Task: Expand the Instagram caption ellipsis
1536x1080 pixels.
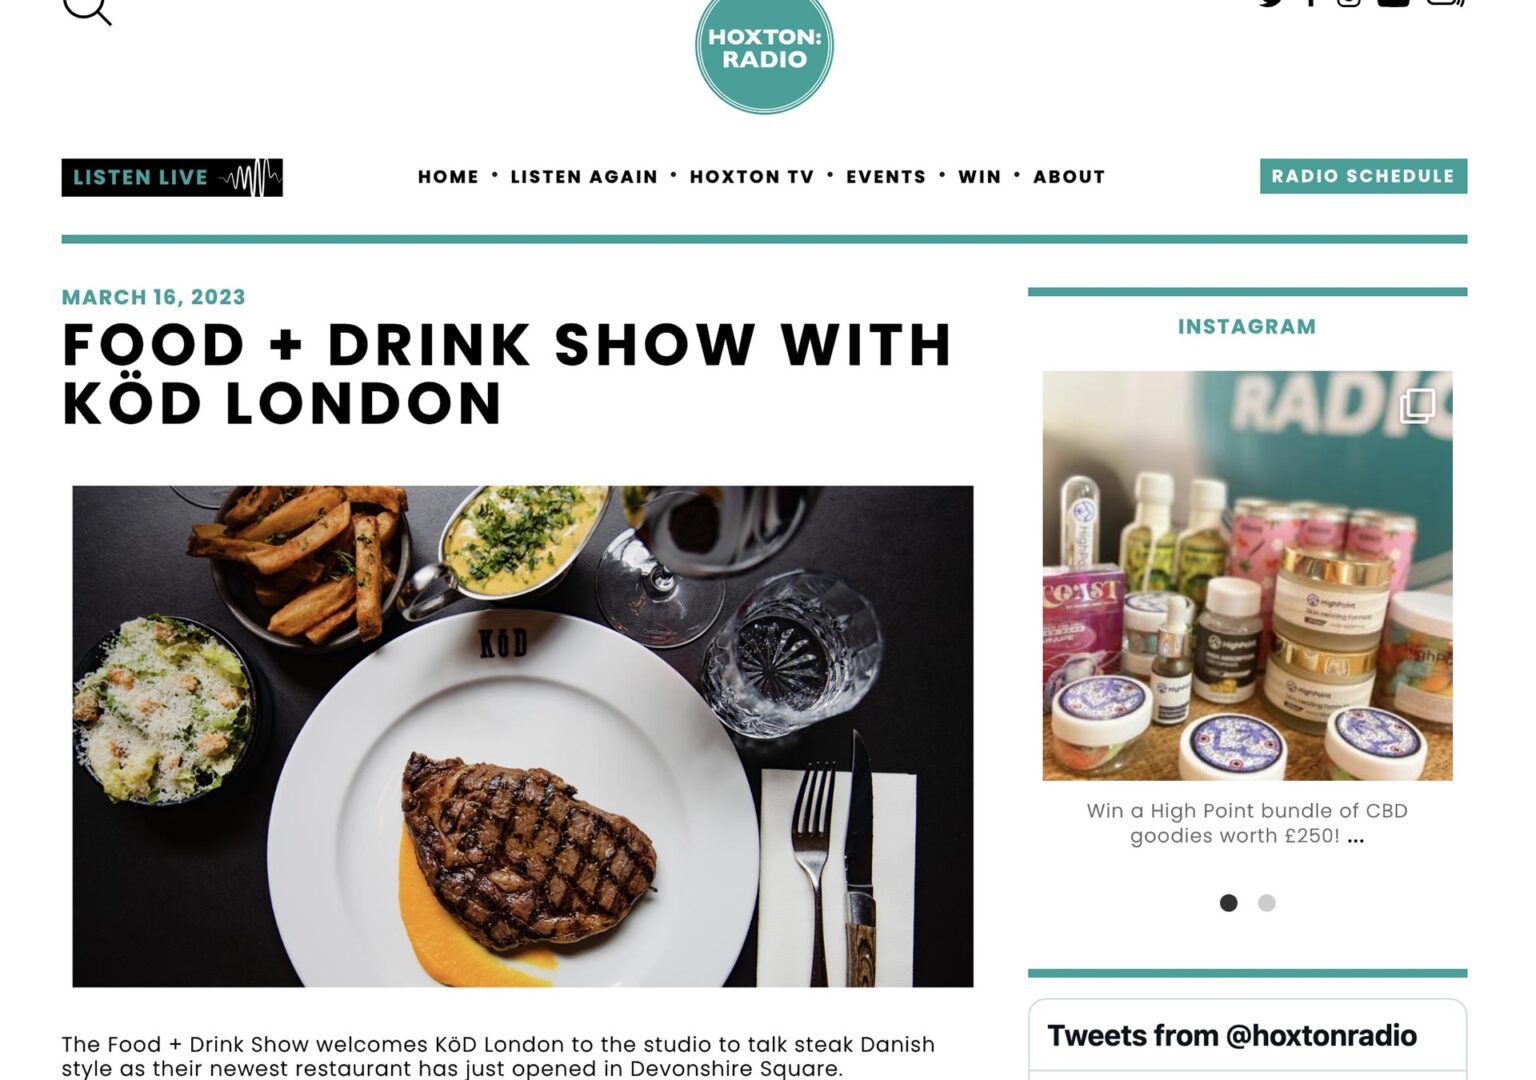Action: (1356, 838)
